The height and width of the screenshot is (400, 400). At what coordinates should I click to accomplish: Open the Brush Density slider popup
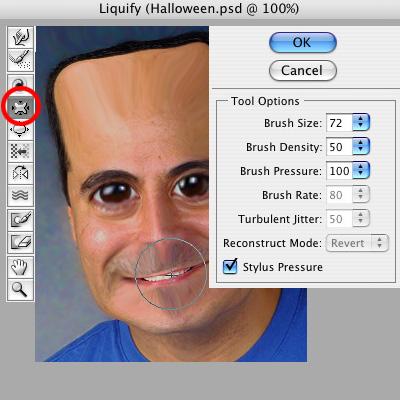tap(361, 147)
